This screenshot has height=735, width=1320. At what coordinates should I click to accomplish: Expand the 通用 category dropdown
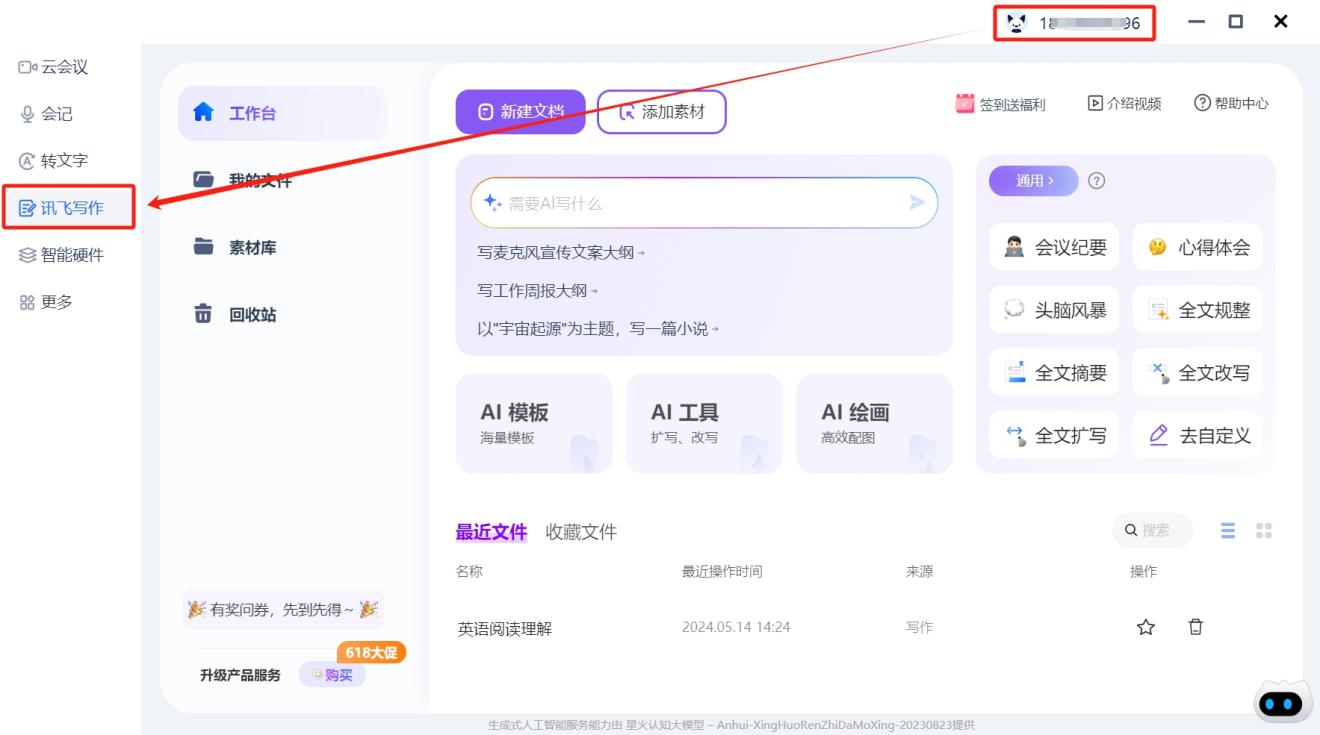click(1034, 181)
